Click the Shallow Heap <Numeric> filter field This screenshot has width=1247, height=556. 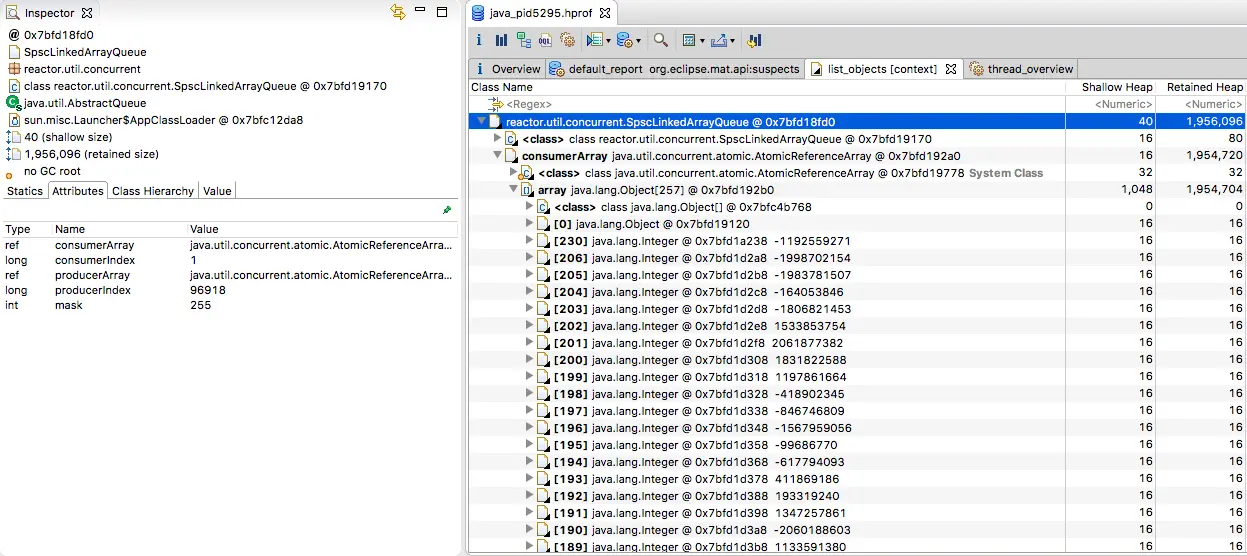coord(1111,104)
